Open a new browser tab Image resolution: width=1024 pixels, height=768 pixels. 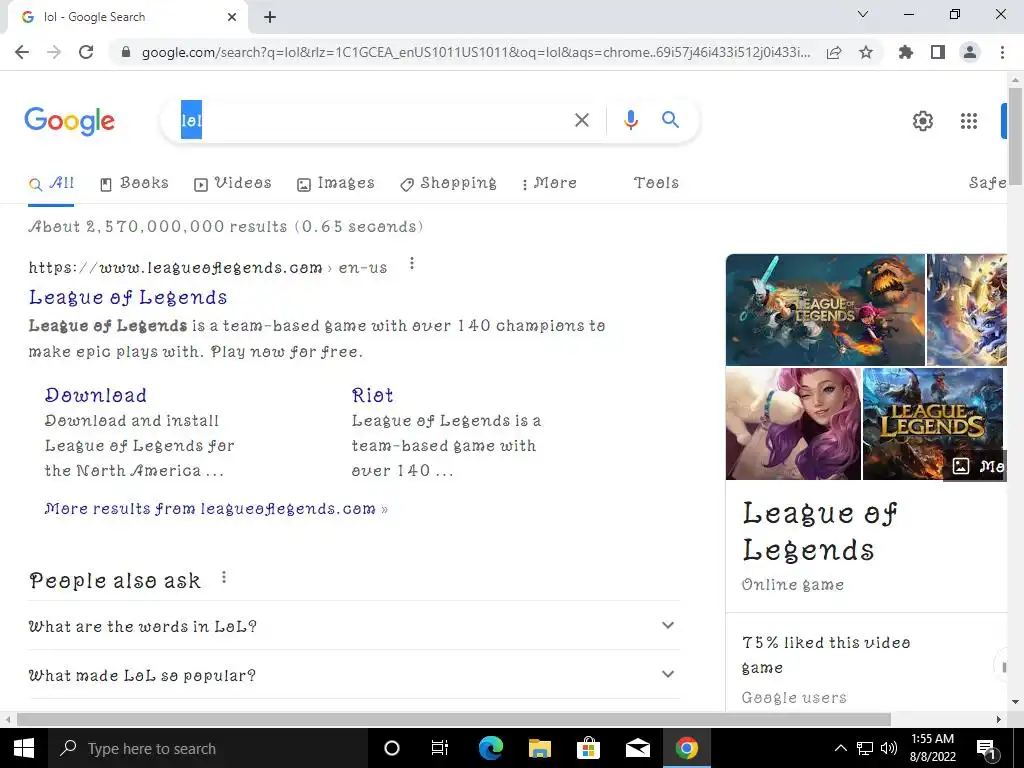[270, 17]
